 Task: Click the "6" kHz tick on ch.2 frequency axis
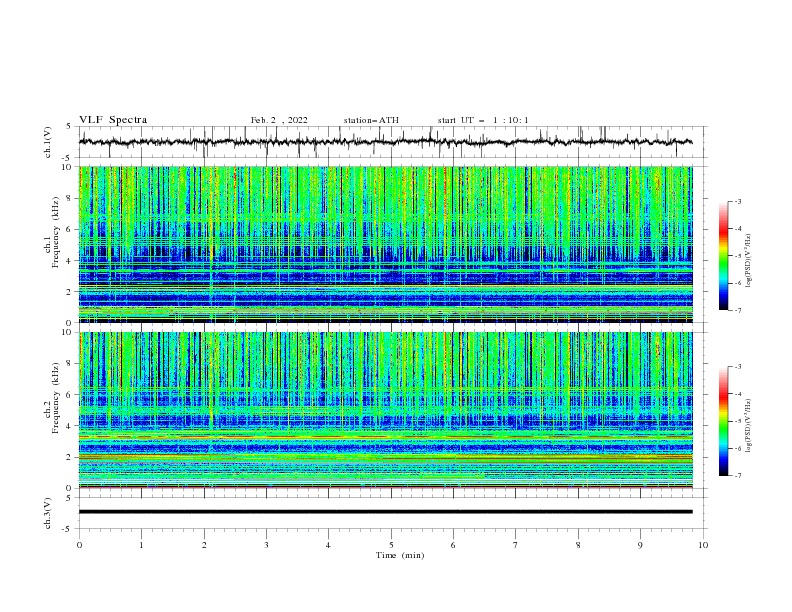point(70,395)
